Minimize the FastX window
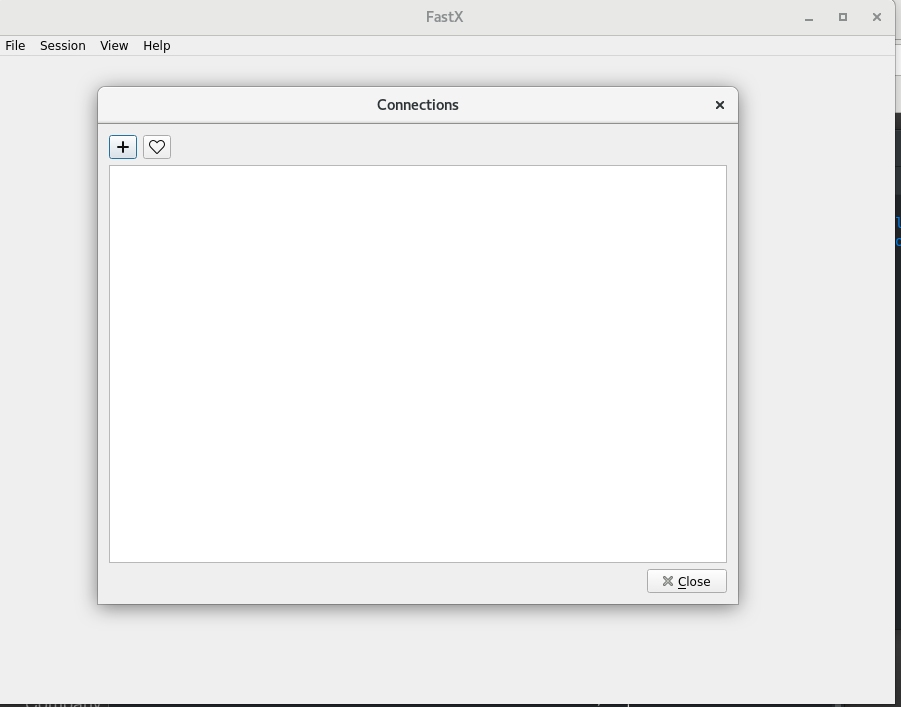The height and width of the screenshot is (707, 901). [809, 18]
